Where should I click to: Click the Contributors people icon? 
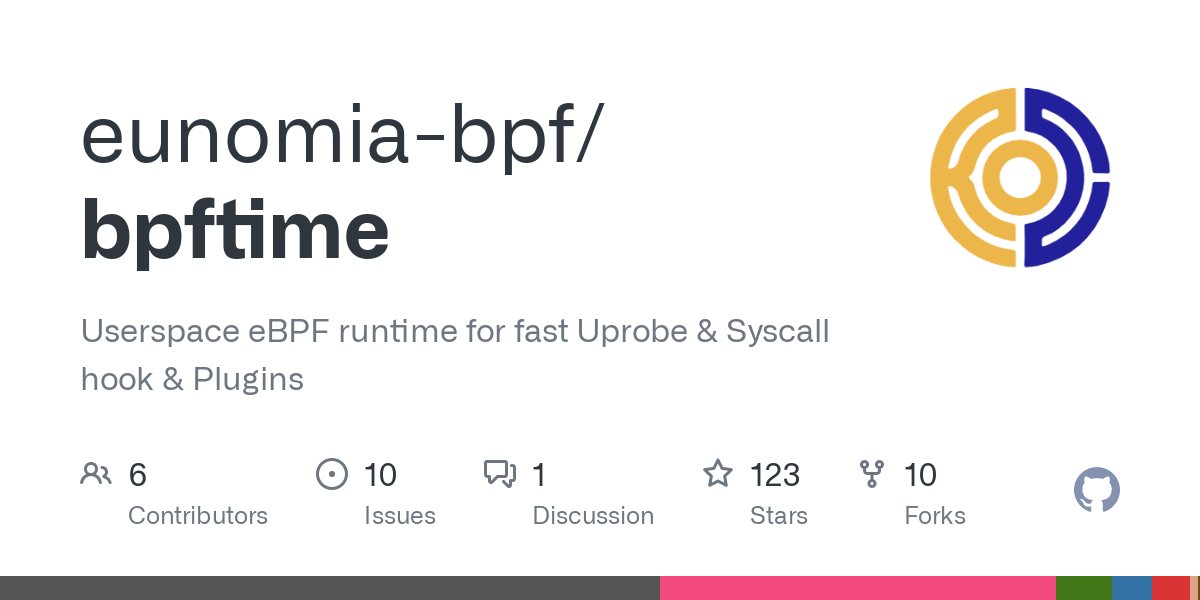point(96,474)
